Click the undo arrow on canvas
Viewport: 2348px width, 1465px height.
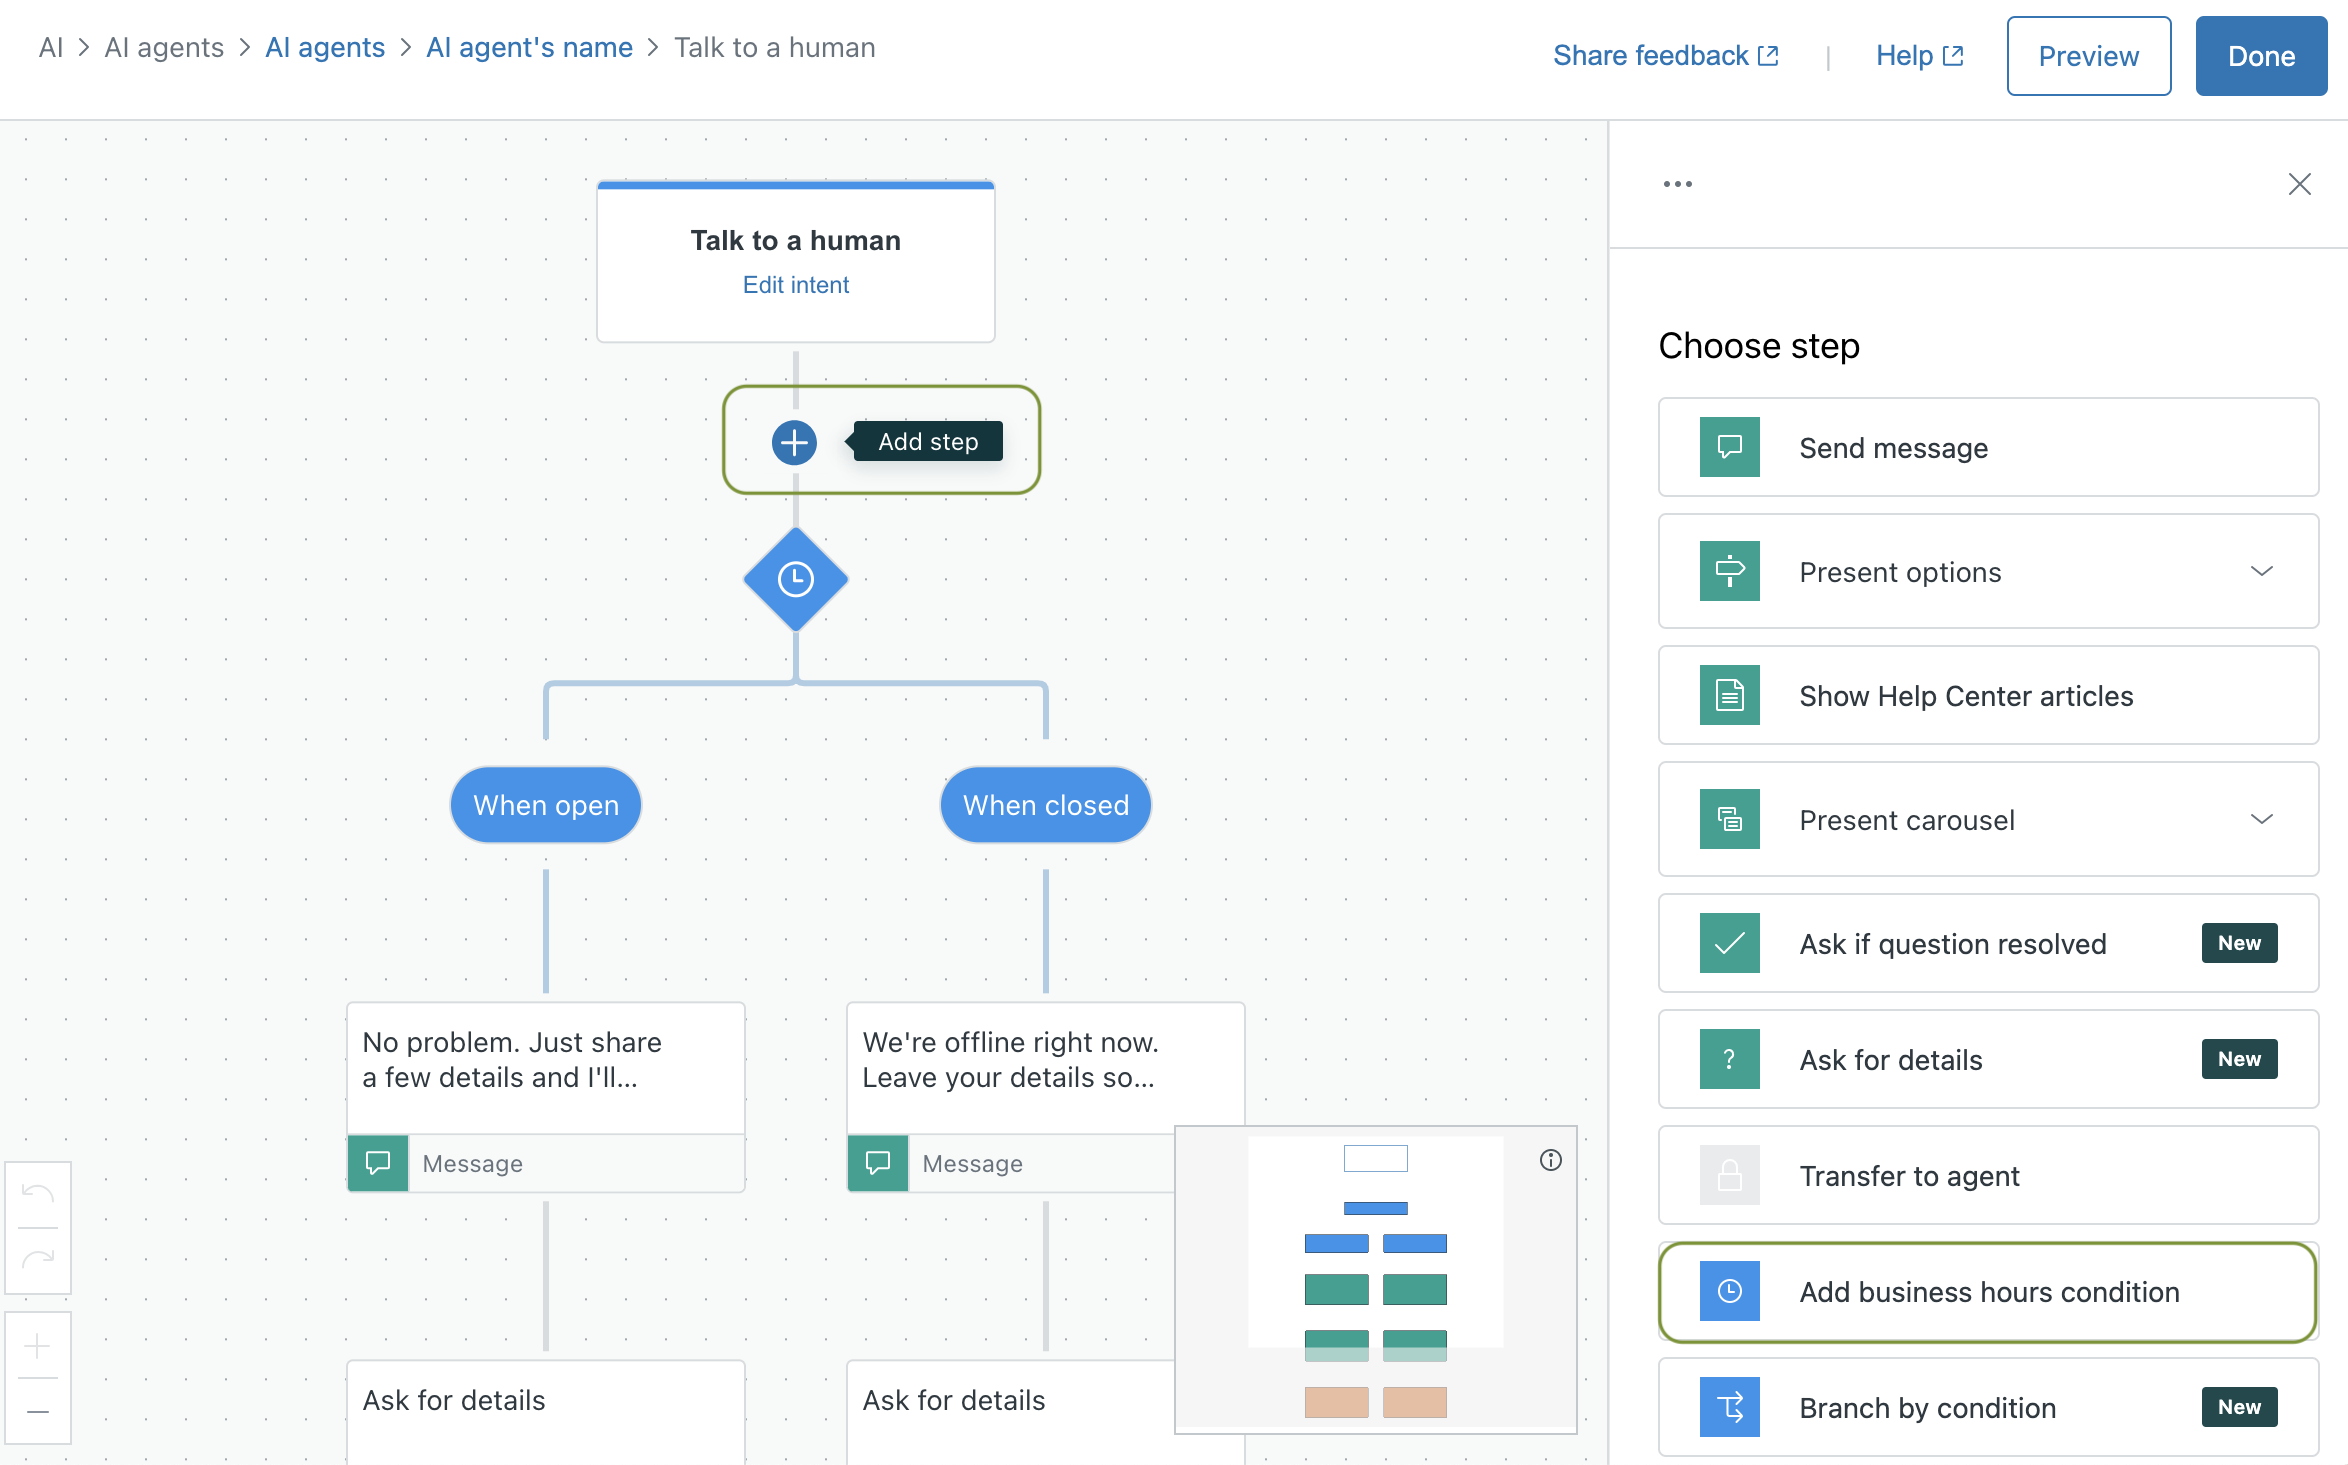pos(38,1194)
